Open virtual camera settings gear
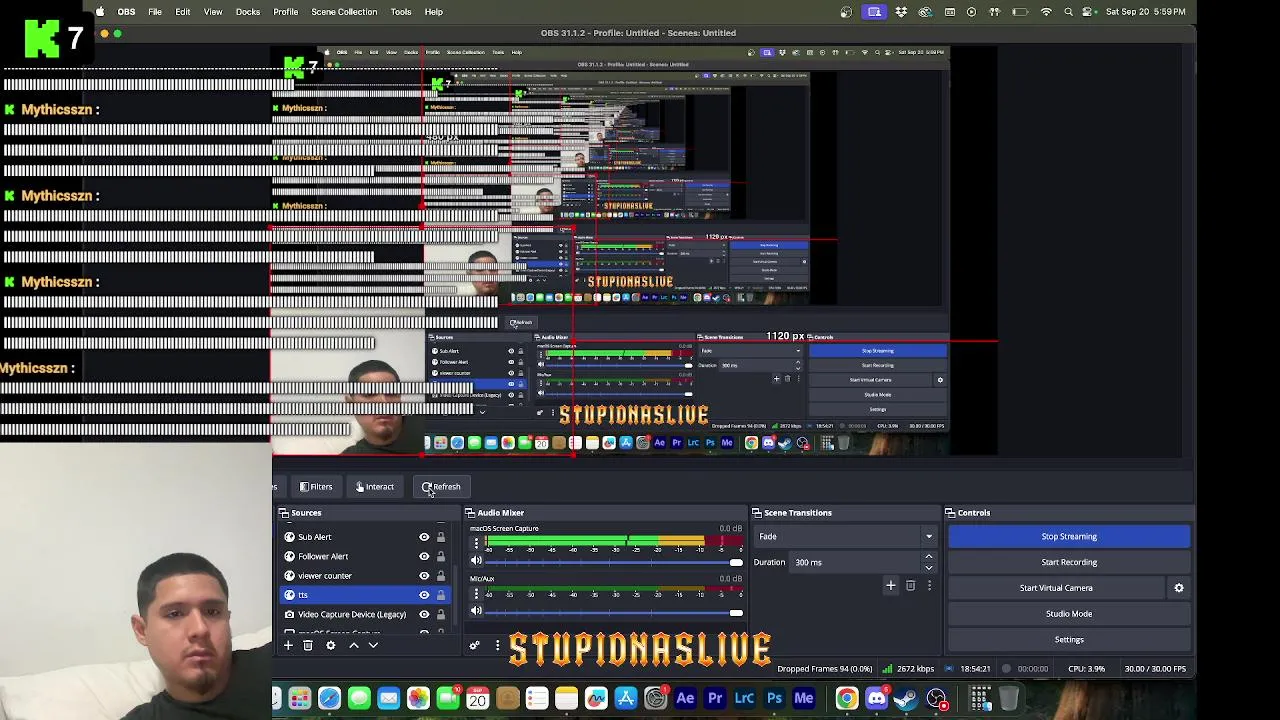The width and height of the screenshot is (1280, 720). point(1179,588)
